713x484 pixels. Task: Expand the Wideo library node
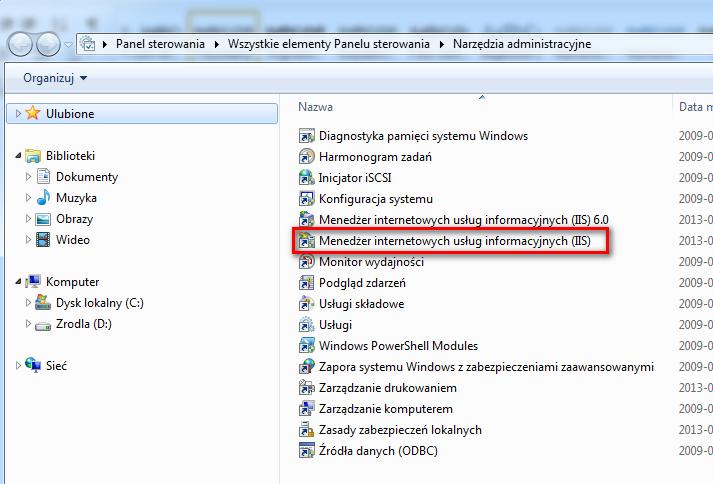(x=28, y=240)
